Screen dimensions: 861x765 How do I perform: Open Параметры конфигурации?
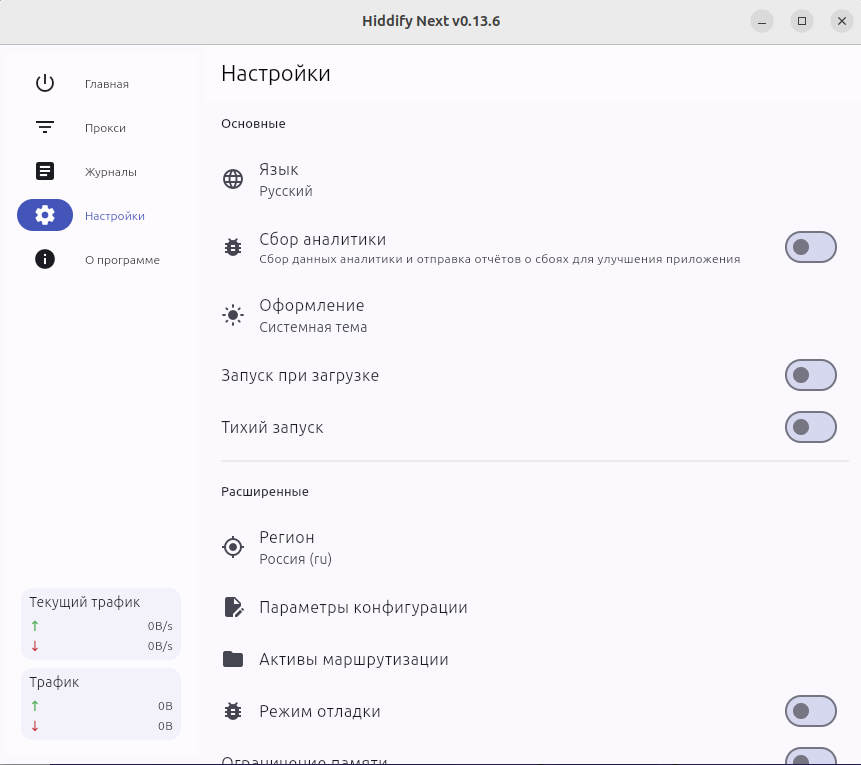(363, 607)
